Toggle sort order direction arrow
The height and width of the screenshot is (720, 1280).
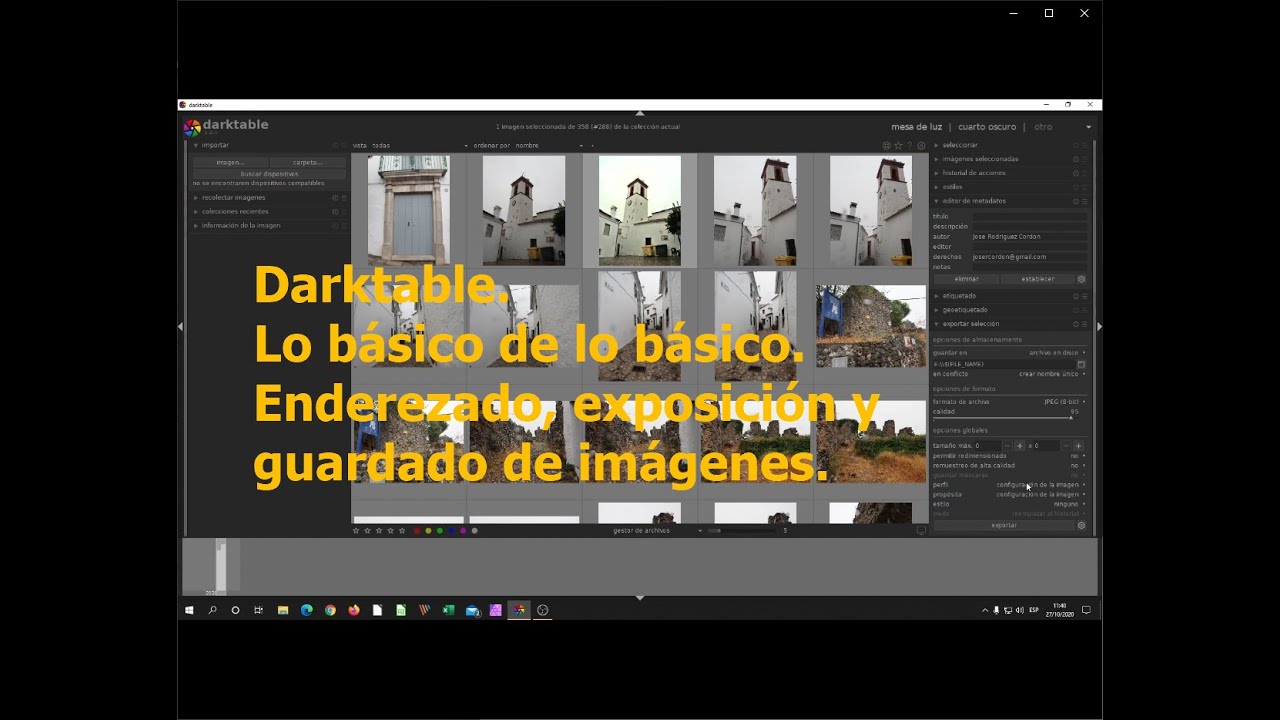(592, 146)
